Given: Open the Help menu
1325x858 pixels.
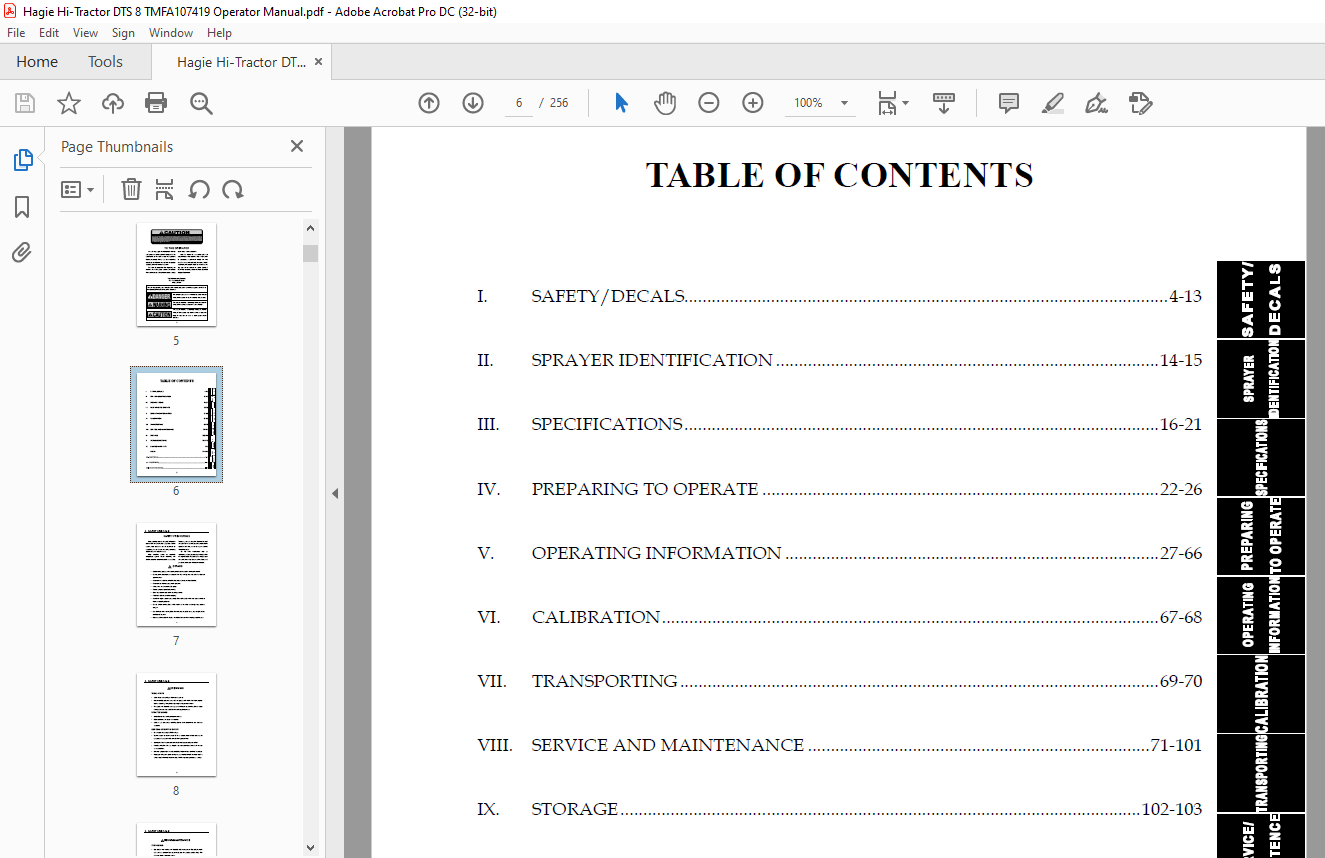Looking at the screenshot, I should pos(219,33).
